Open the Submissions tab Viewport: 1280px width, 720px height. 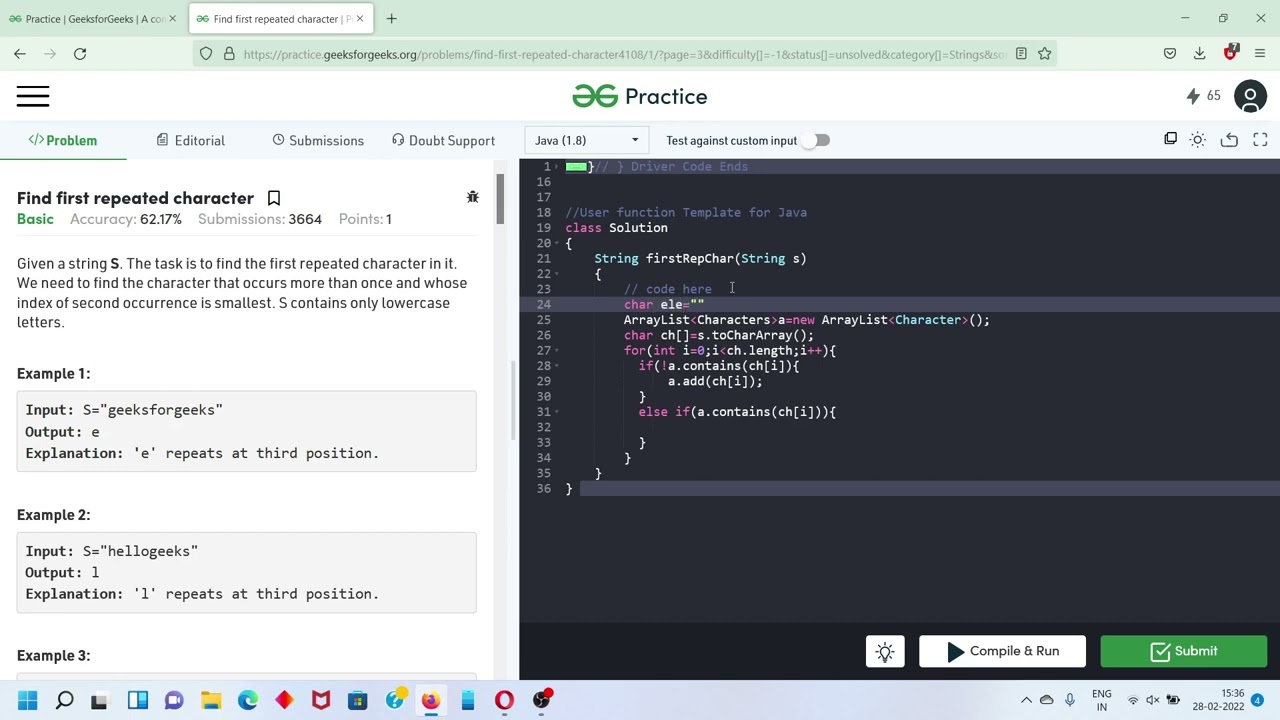pyautogui.click(x=318, y=140)
